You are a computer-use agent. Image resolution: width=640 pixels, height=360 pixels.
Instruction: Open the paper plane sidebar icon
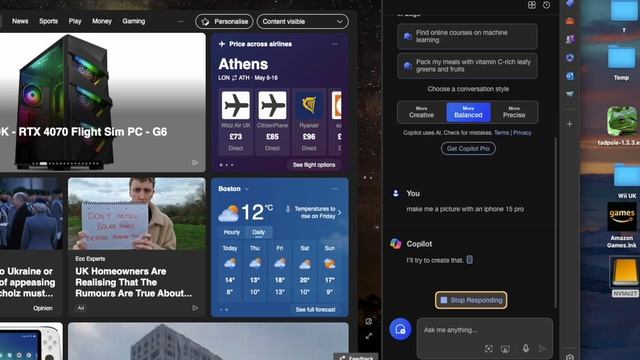[570, 94]
